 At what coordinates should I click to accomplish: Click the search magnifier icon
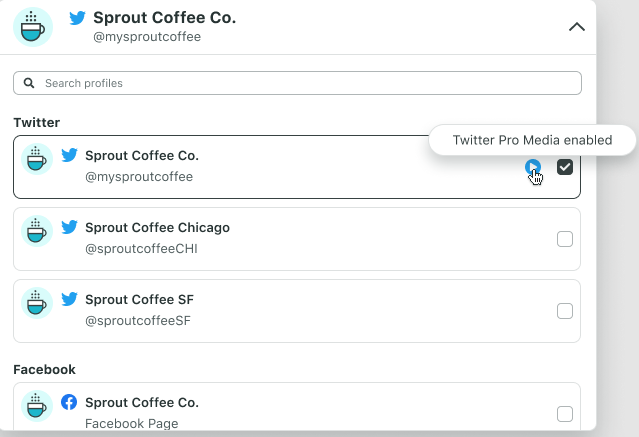[29, 83]
